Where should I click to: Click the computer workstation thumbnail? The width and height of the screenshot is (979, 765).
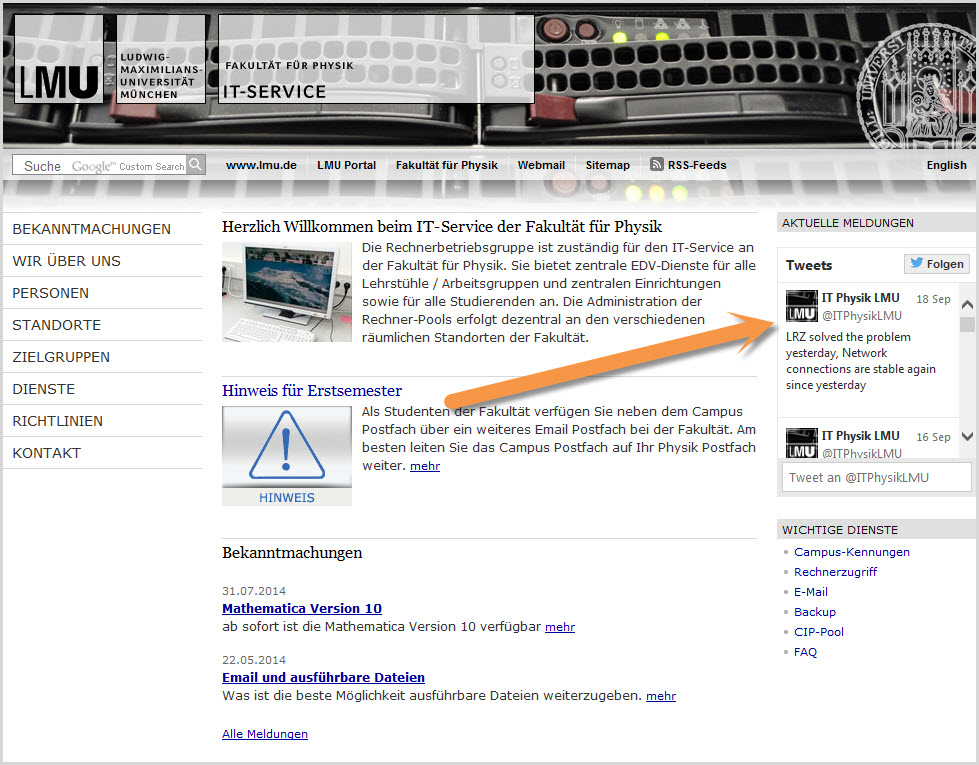(287, 292)
